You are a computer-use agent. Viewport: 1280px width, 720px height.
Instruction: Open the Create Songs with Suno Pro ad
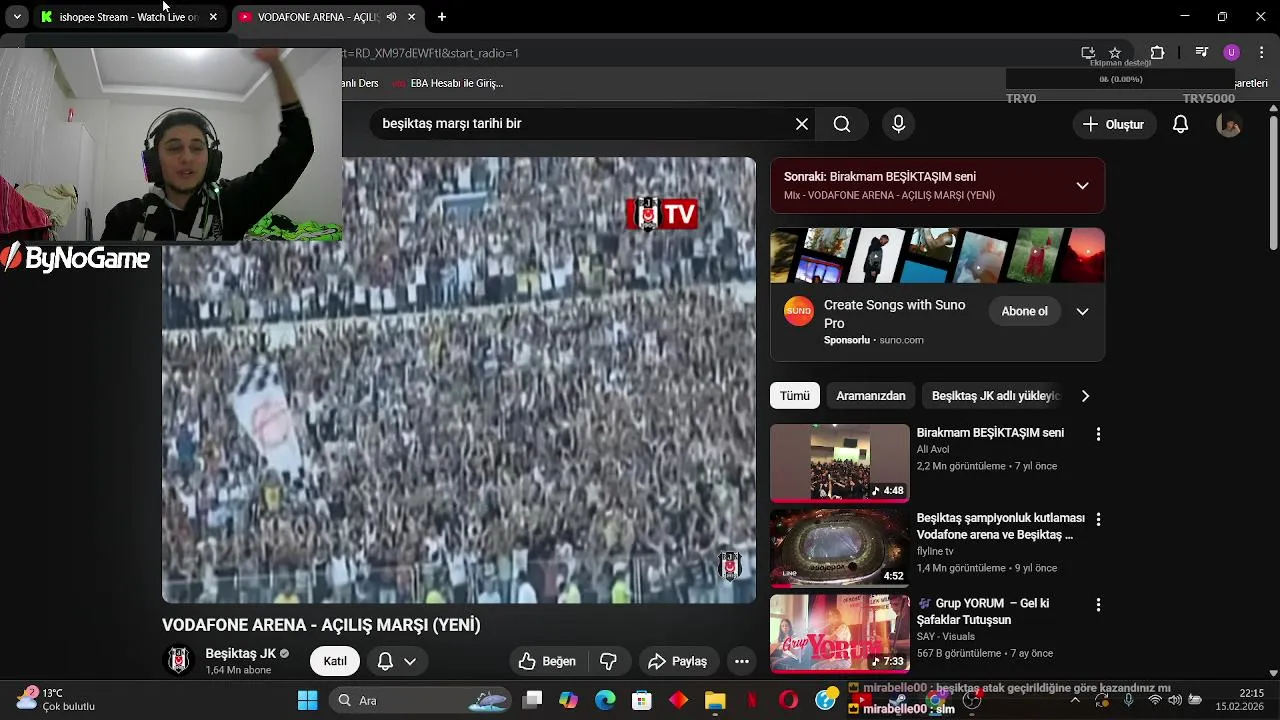point(894,314)
